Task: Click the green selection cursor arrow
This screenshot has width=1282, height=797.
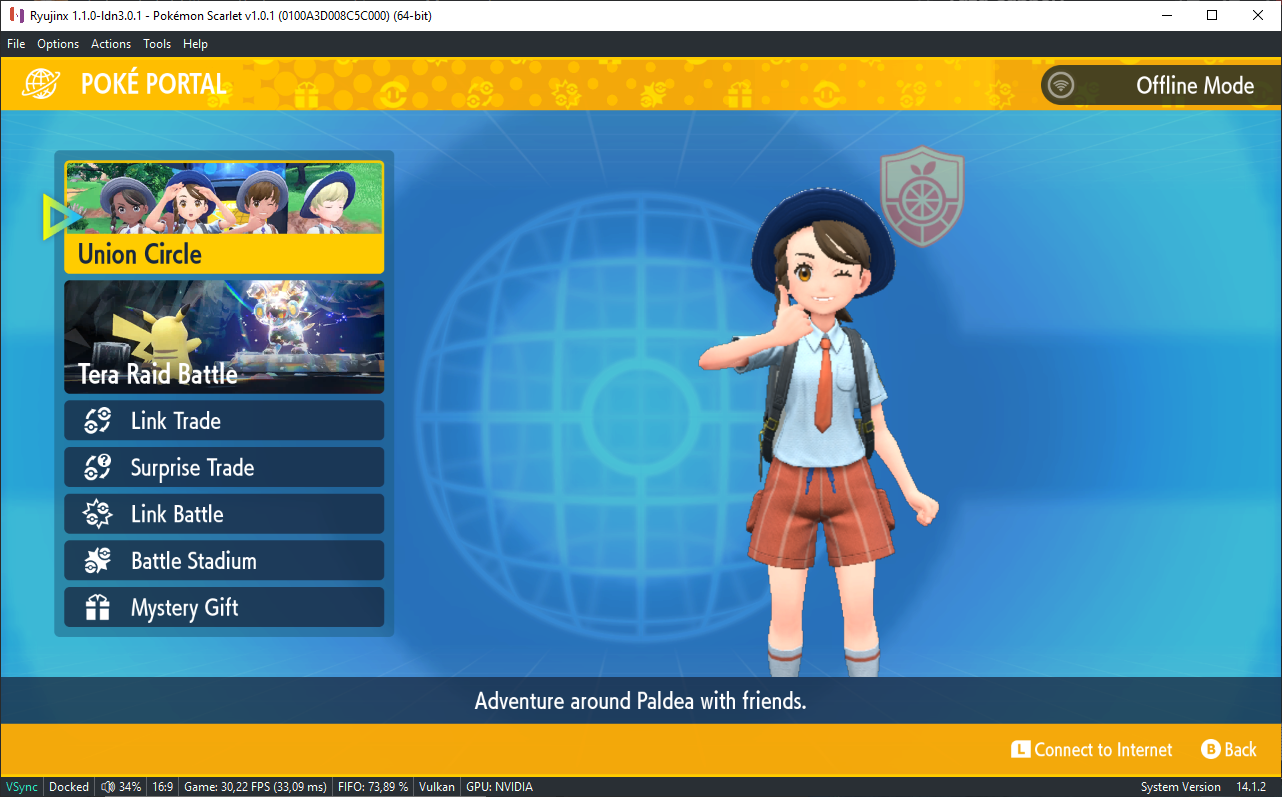Action: click(60, 217)
